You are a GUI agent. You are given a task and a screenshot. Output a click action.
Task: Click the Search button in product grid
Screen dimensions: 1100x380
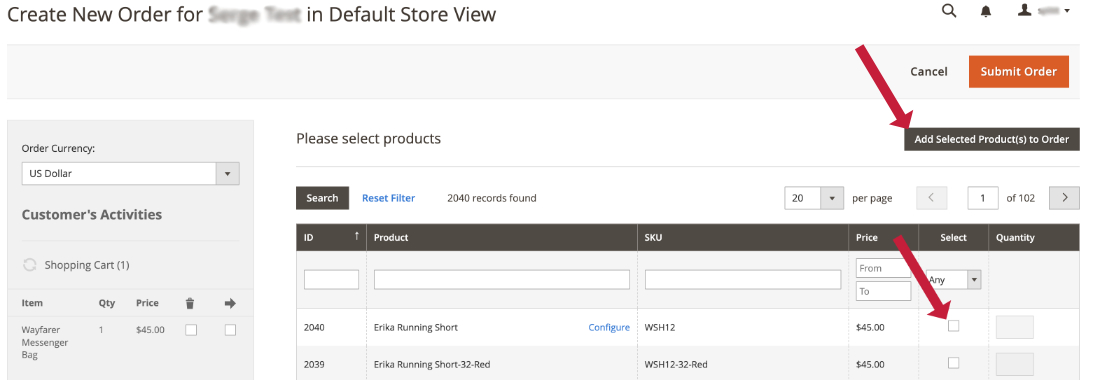[x=322, y=198]
